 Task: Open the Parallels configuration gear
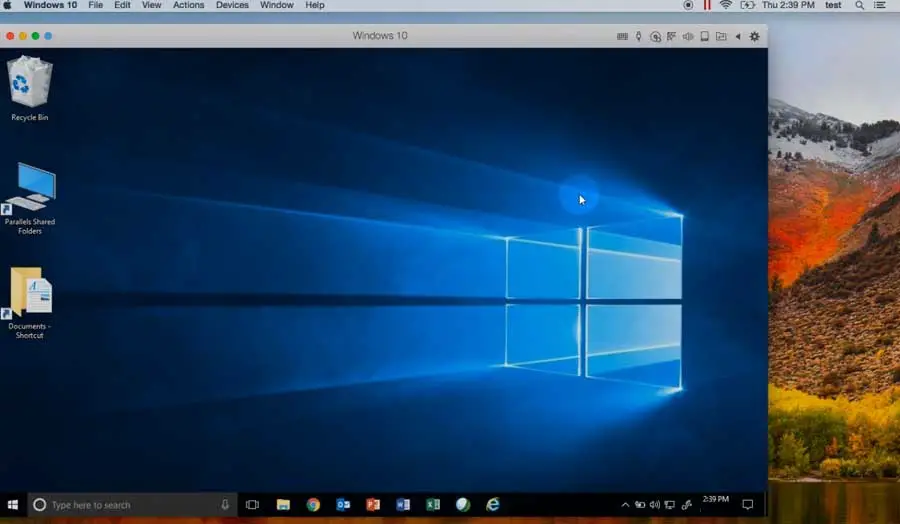(x=755, y=36)
